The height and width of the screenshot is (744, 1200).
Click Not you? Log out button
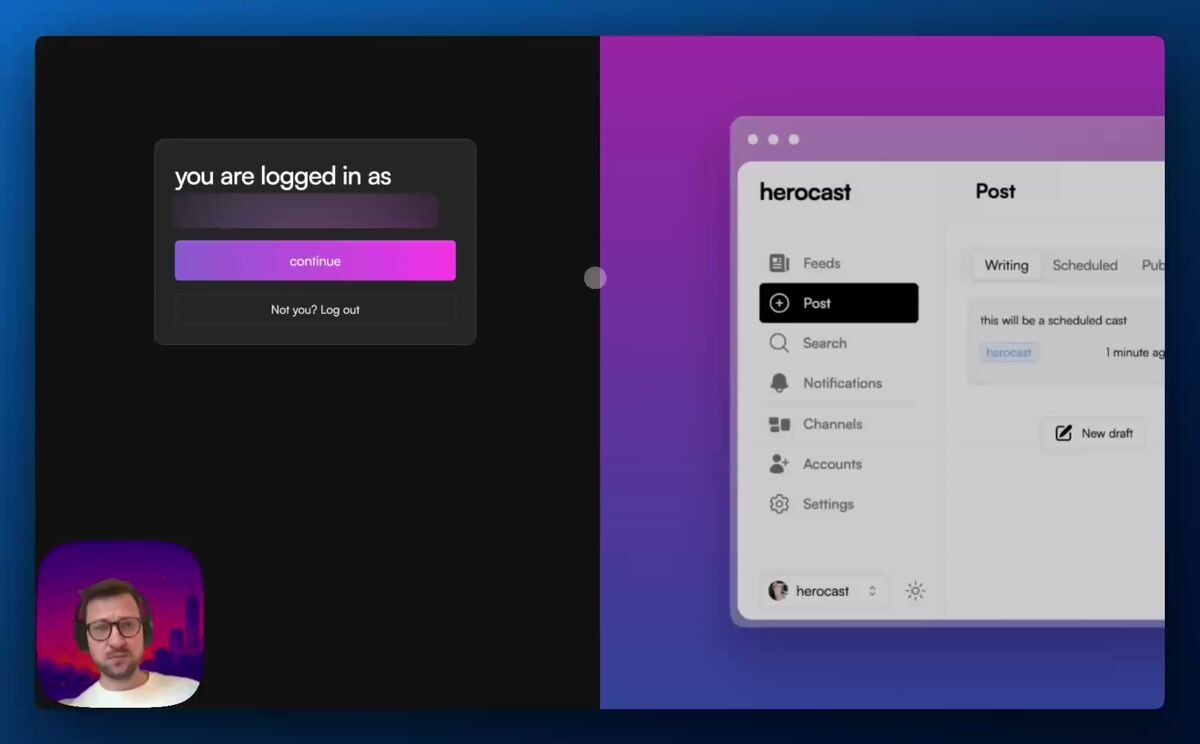tap(315, 310)
